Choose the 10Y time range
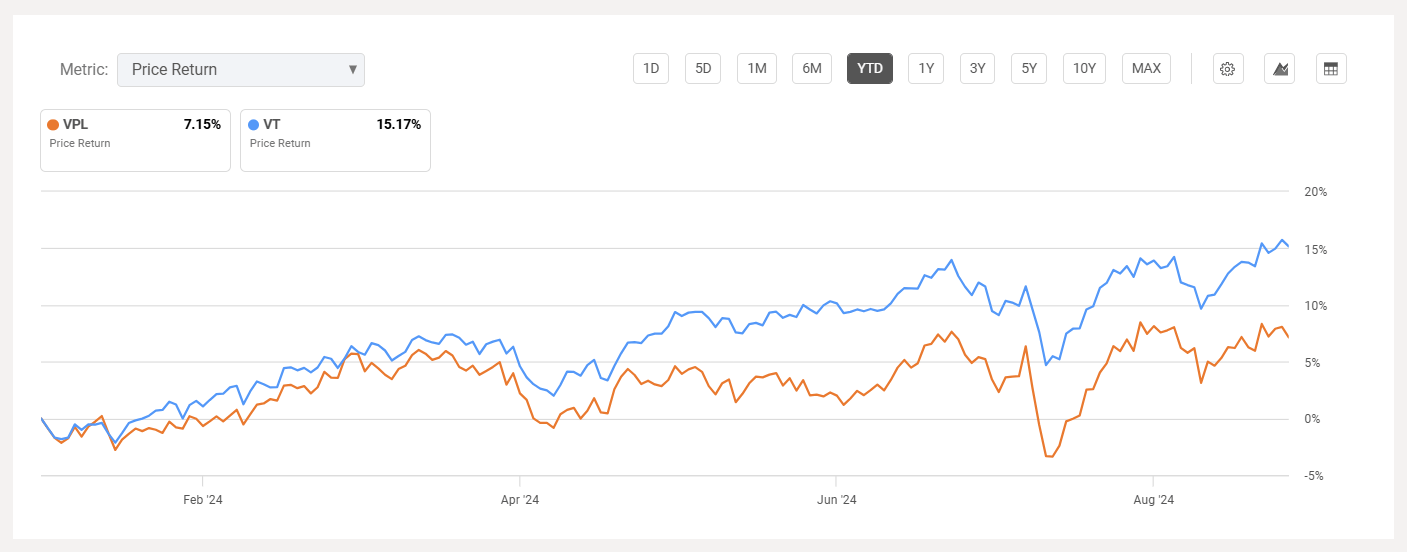Viewport: 1407px width, 552px height. click(1084, 69)
